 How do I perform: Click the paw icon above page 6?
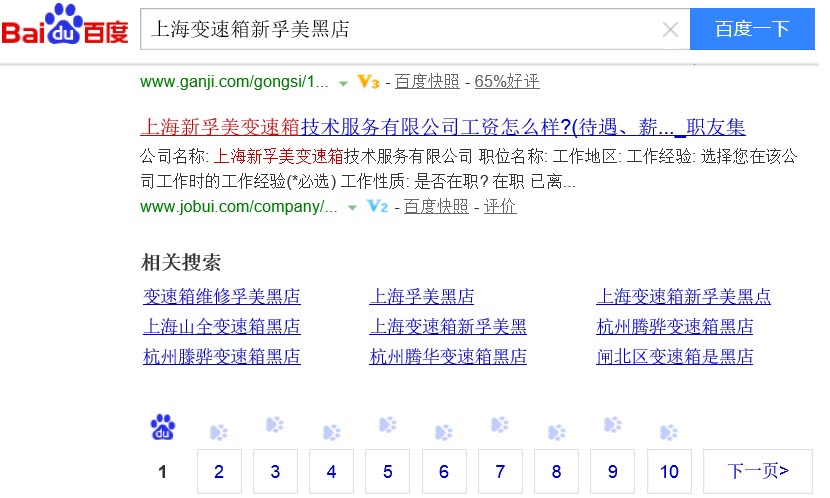tap(444, 432)
